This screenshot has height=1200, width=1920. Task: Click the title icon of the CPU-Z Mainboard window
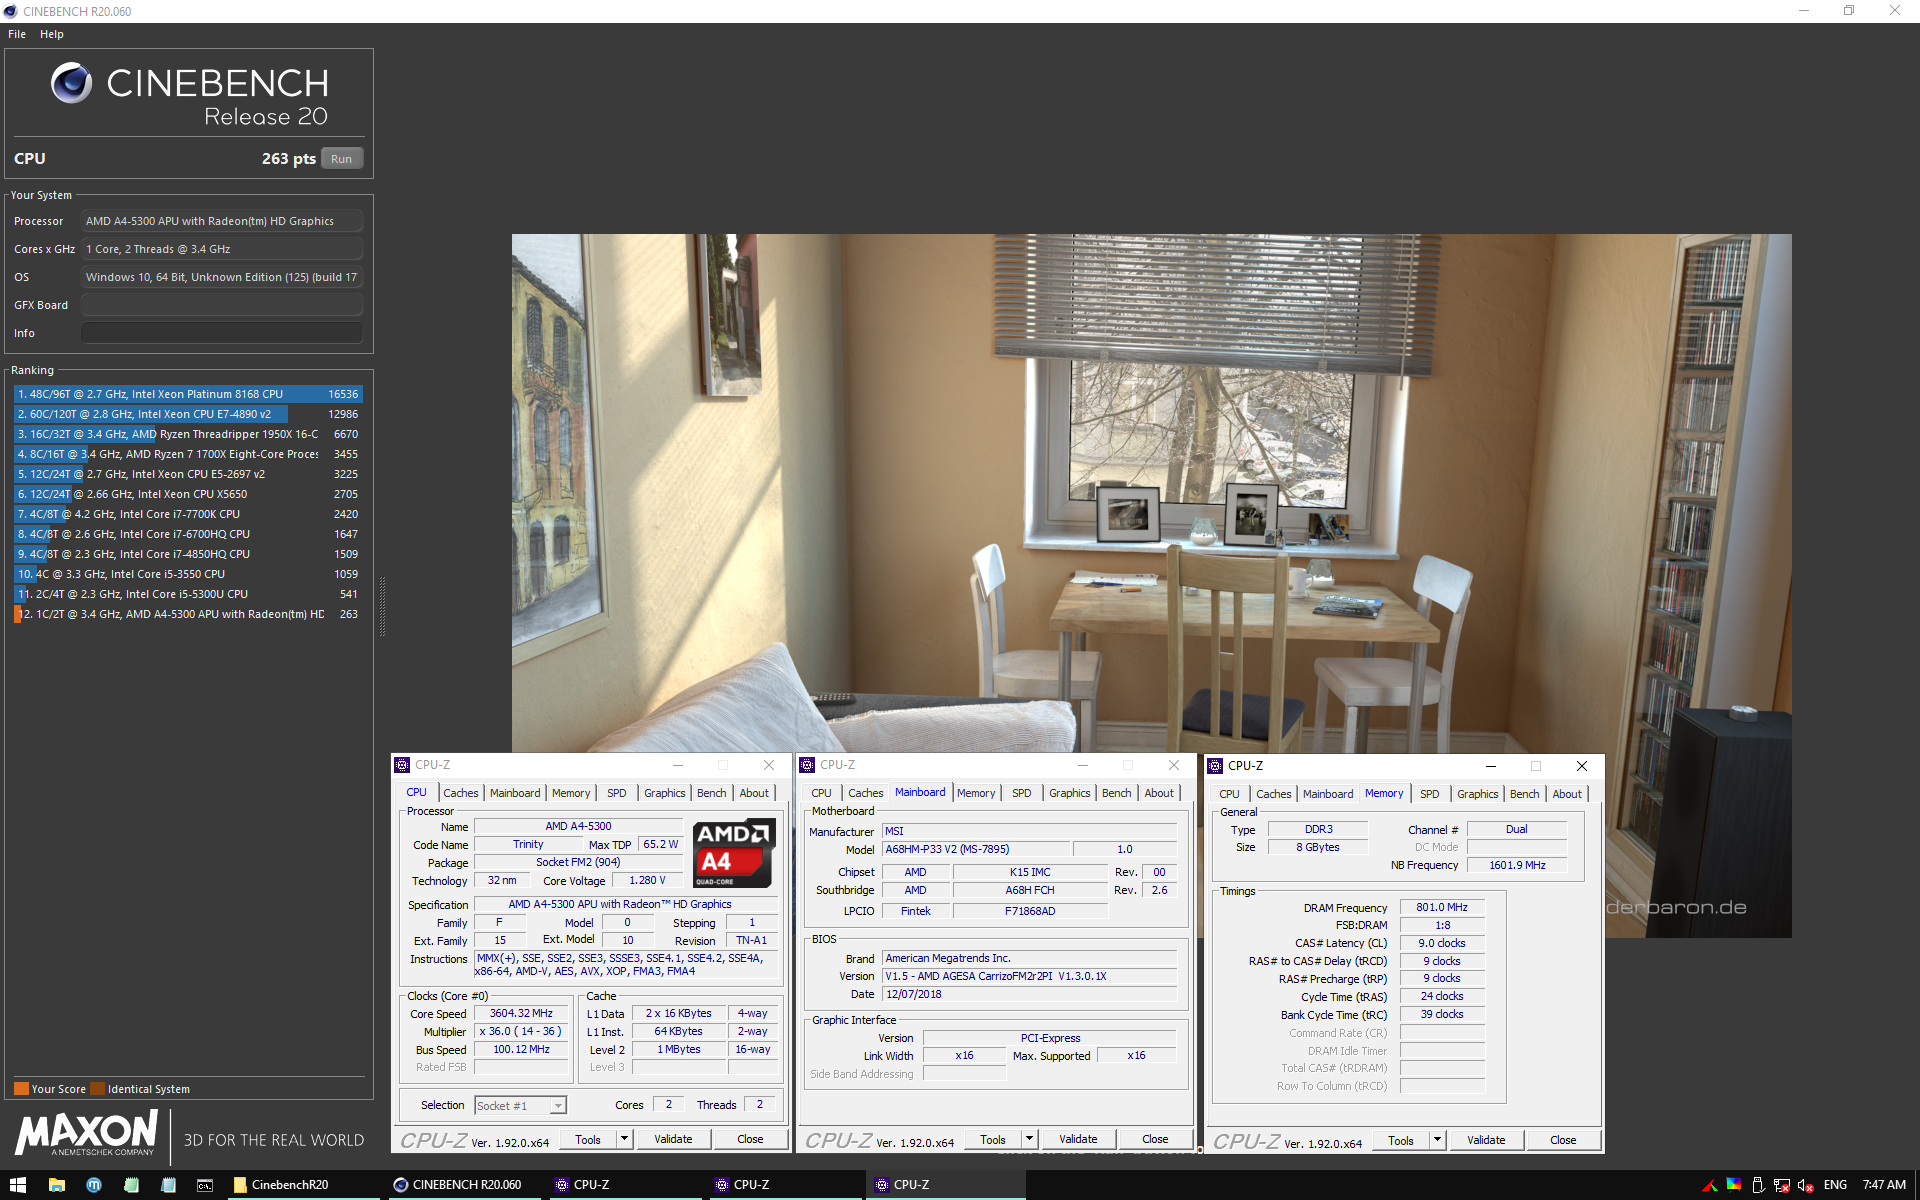(807, 765)
